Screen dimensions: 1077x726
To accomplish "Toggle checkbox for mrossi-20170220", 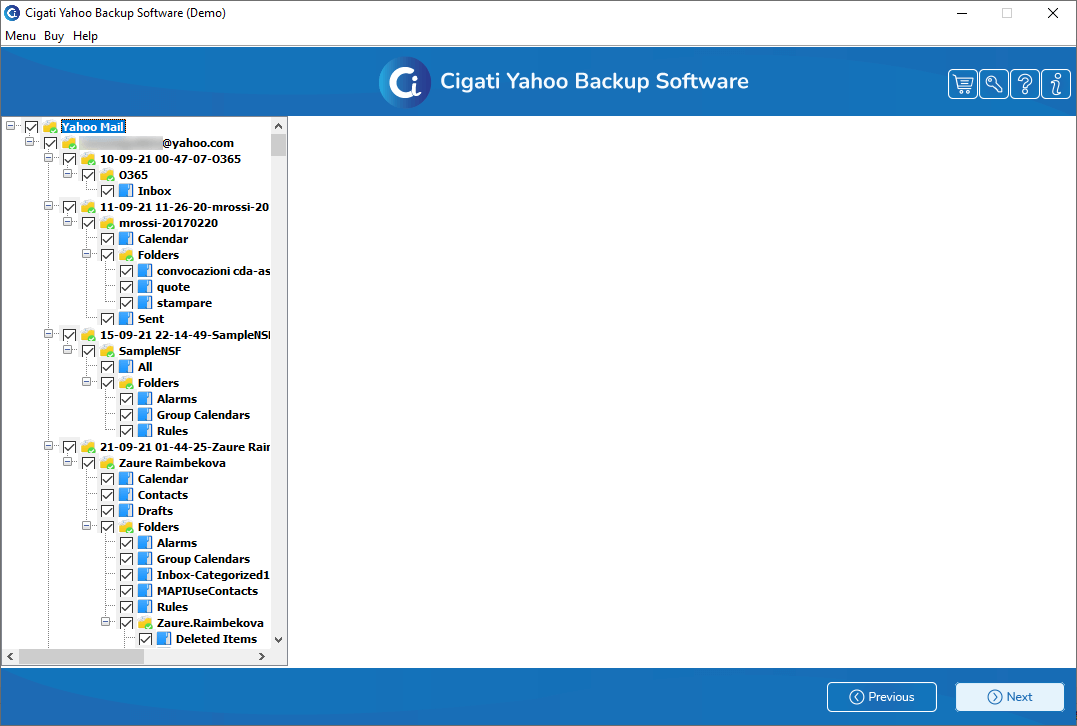I will click(x=88, y=223).
